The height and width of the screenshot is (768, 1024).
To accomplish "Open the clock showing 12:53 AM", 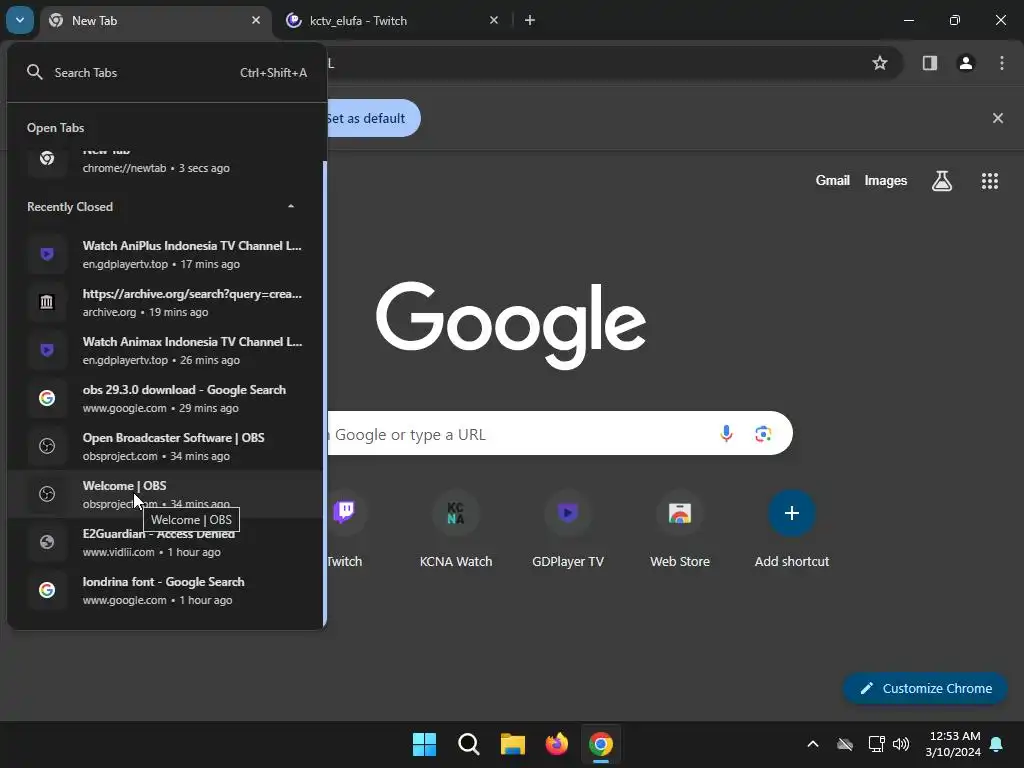I will click(x=953, y=744).
